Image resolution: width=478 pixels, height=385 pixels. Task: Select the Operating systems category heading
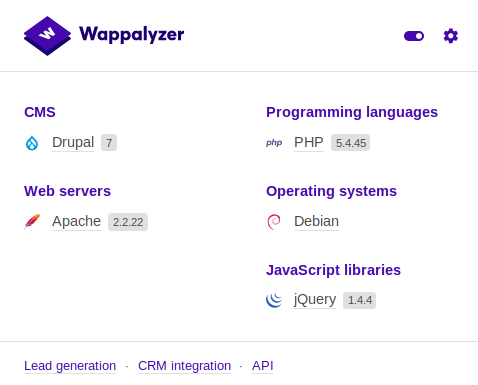tap(331, 191)
